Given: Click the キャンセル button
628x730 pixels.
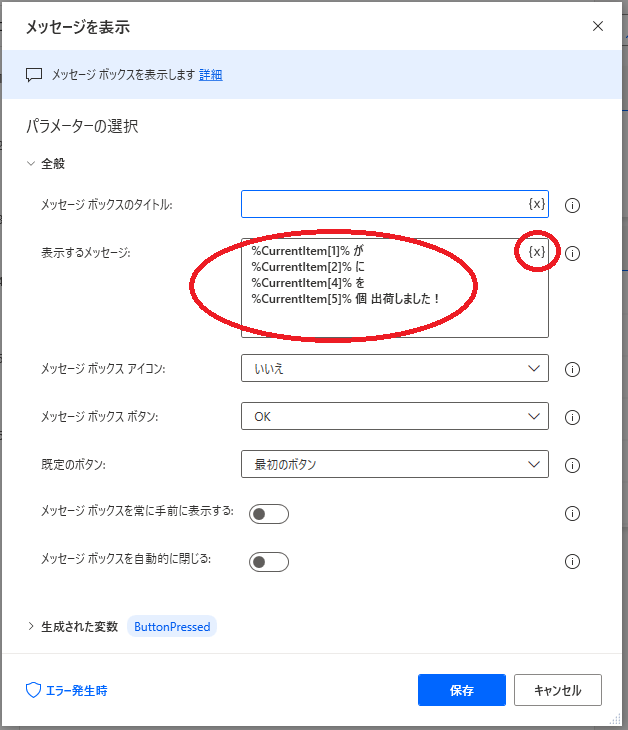Looking at the screenshot, I should tap(558, 690).
